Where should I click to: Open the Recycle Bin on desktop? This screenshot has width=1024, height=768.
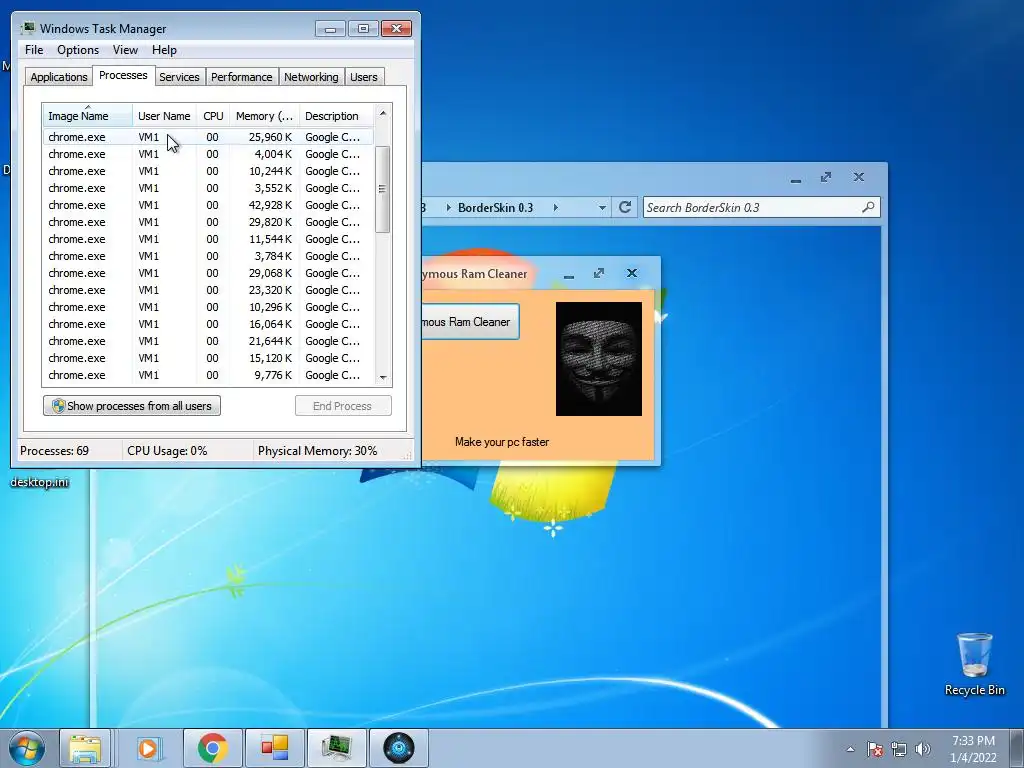(974, 664)
